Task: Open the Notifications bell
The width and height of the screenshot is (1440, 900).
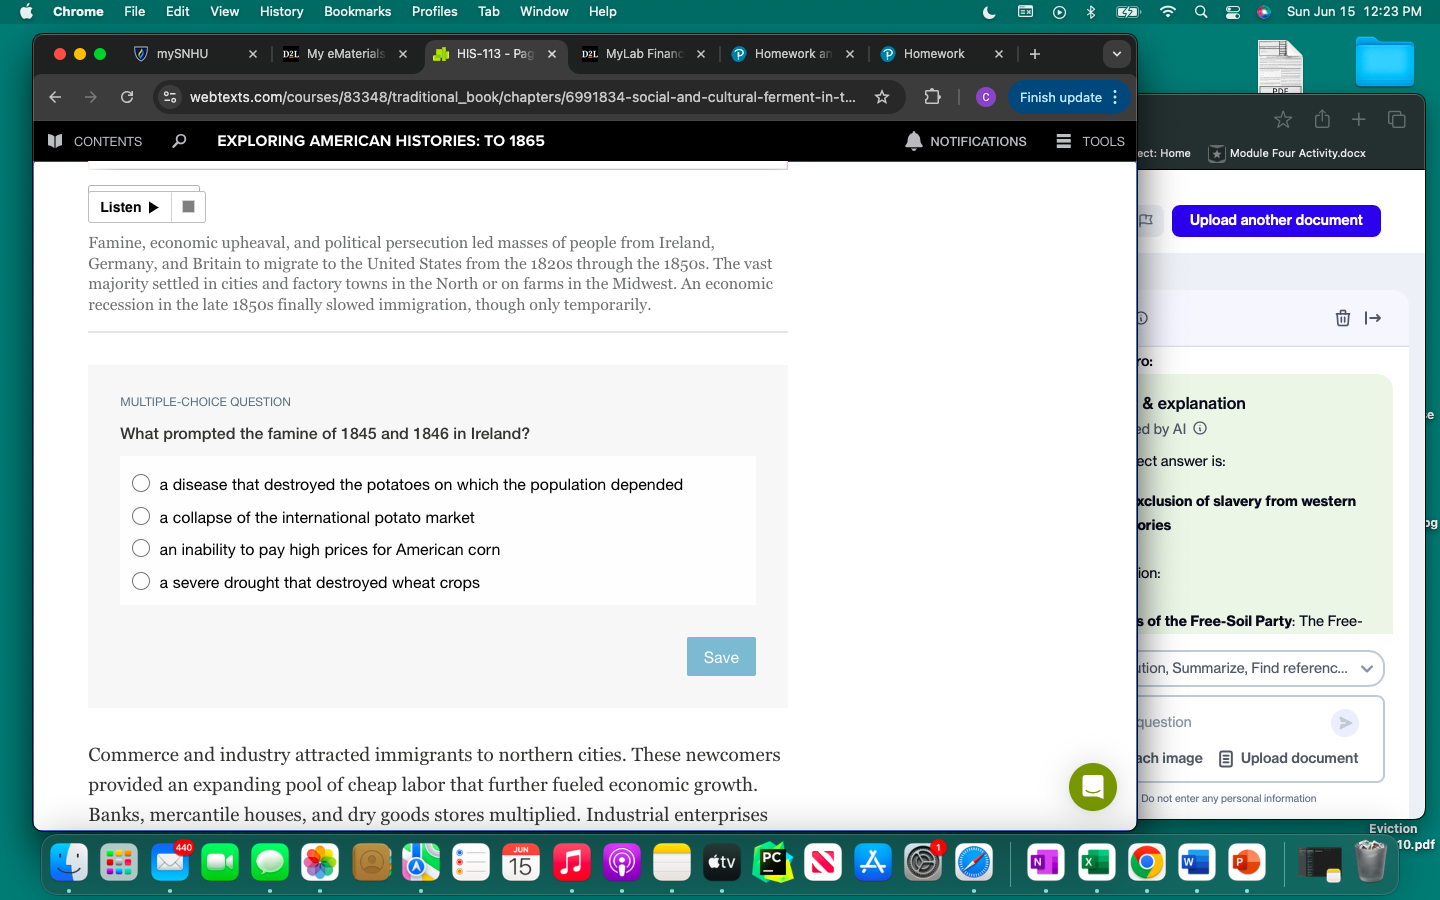Action: 914,141
